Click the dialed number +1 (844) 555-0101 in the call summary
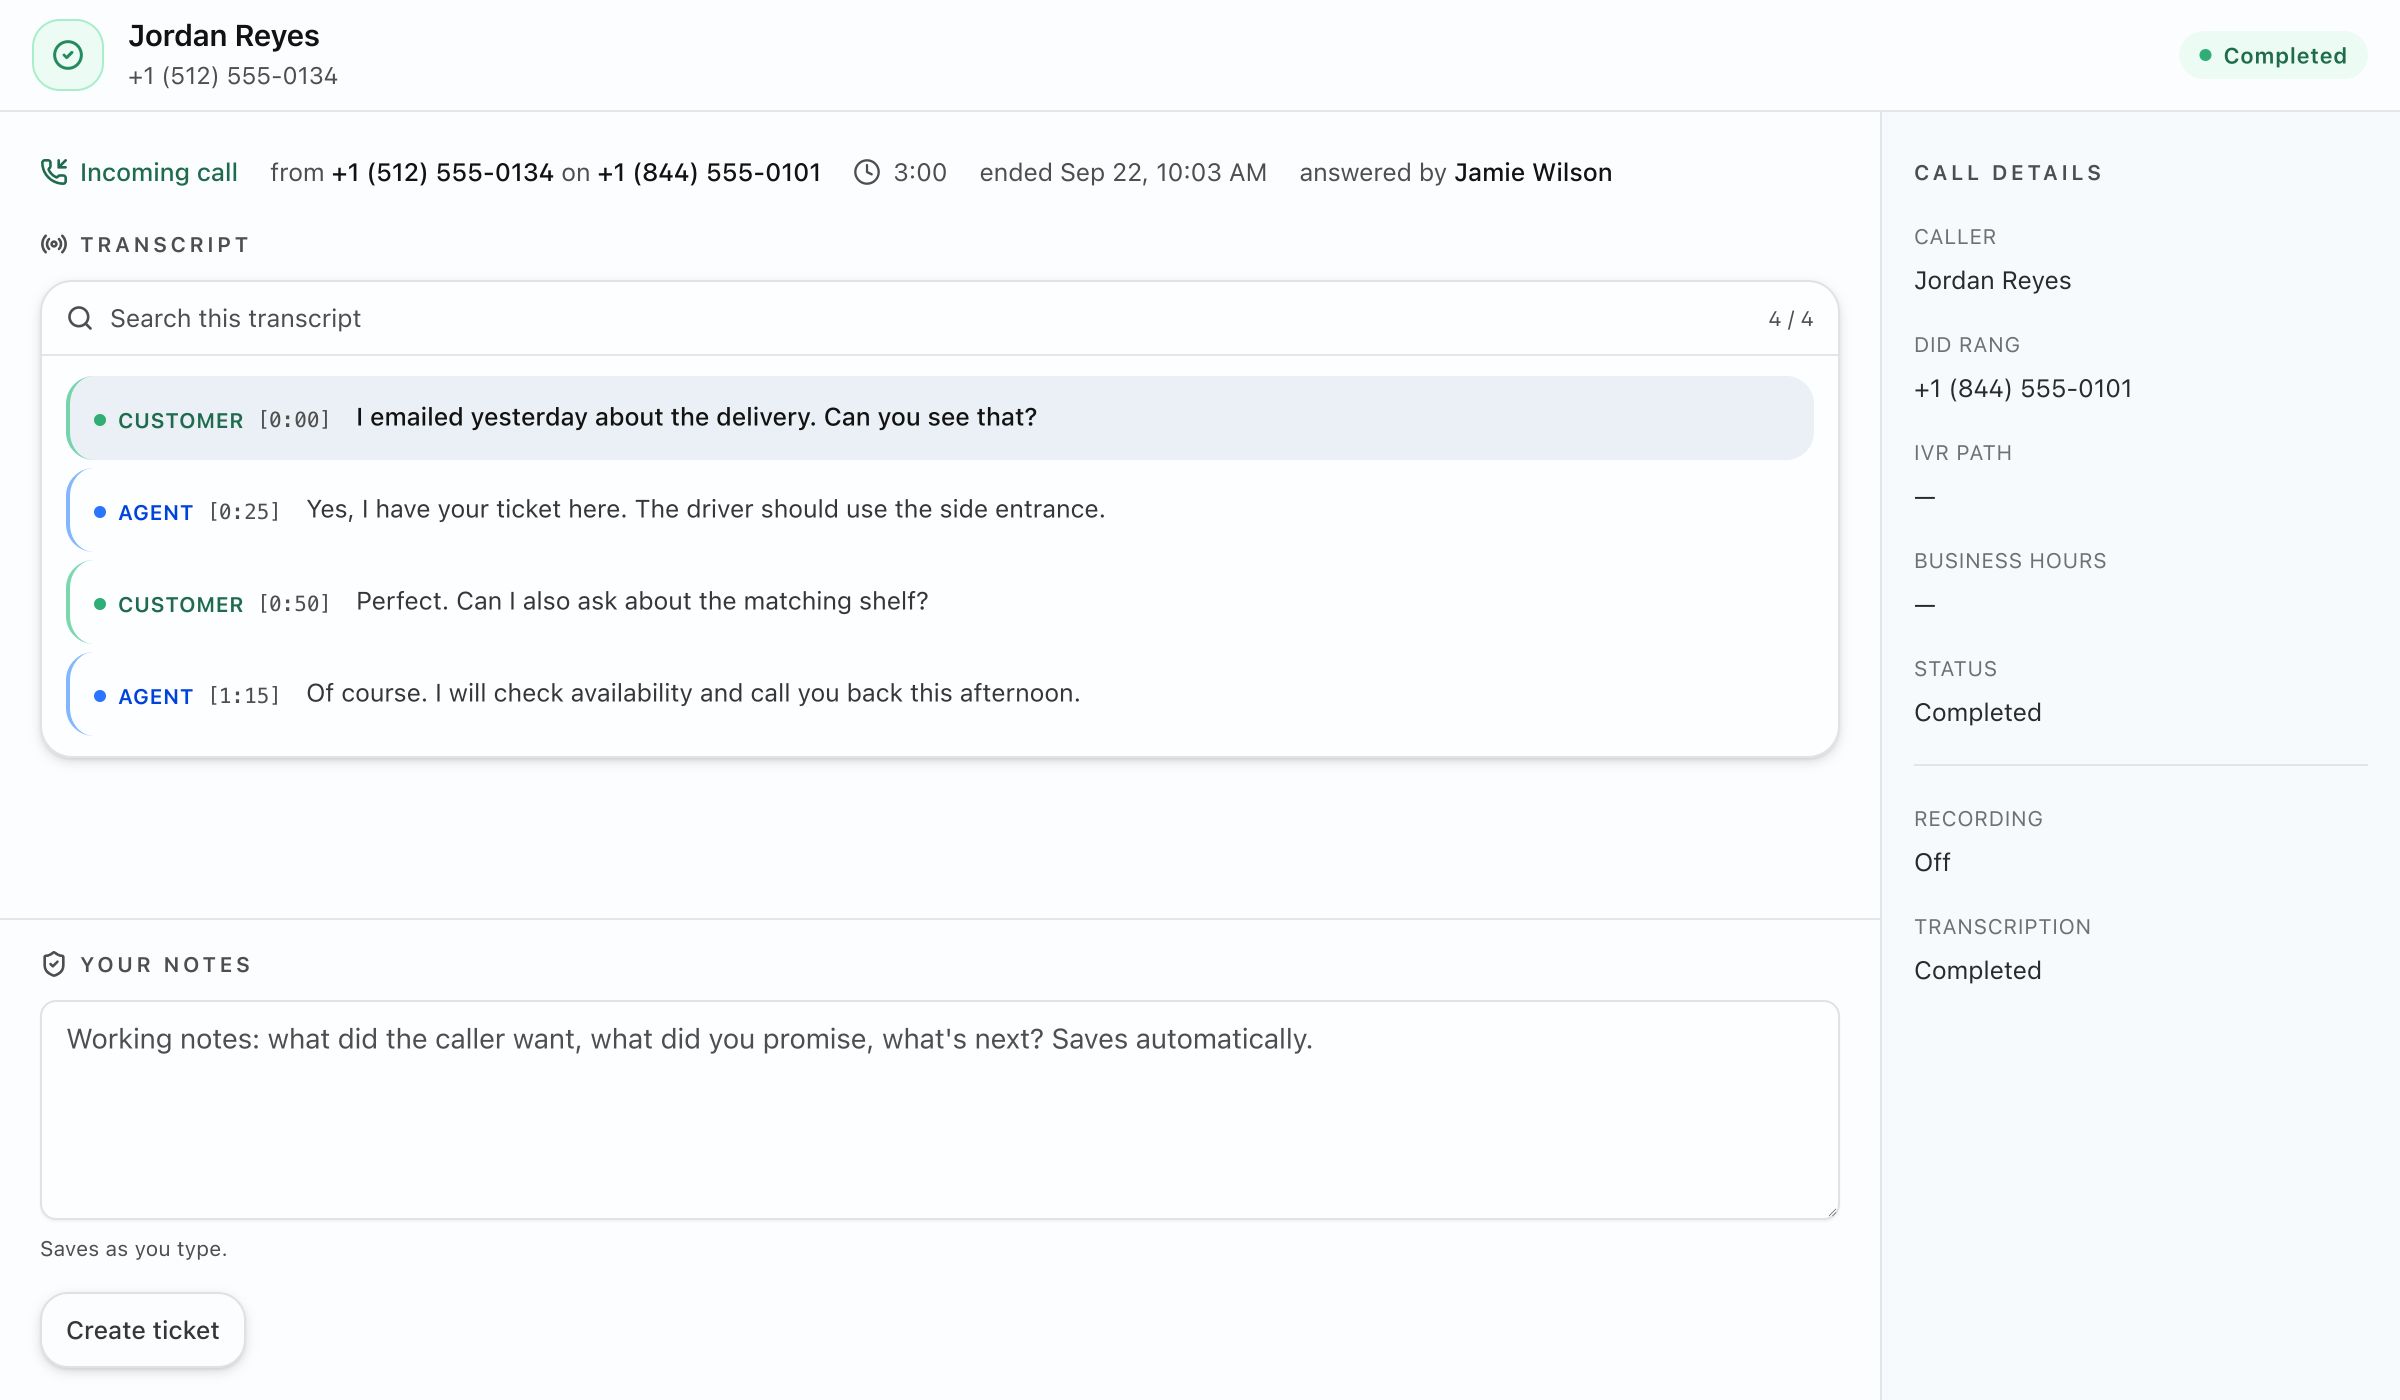This screenshot has height=1400, width=2400. tap(709, 172)
